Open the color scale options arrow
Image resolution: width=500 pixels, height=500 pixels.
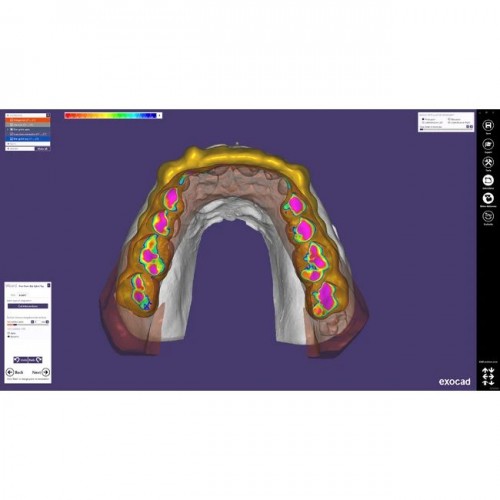pos(159,115)
